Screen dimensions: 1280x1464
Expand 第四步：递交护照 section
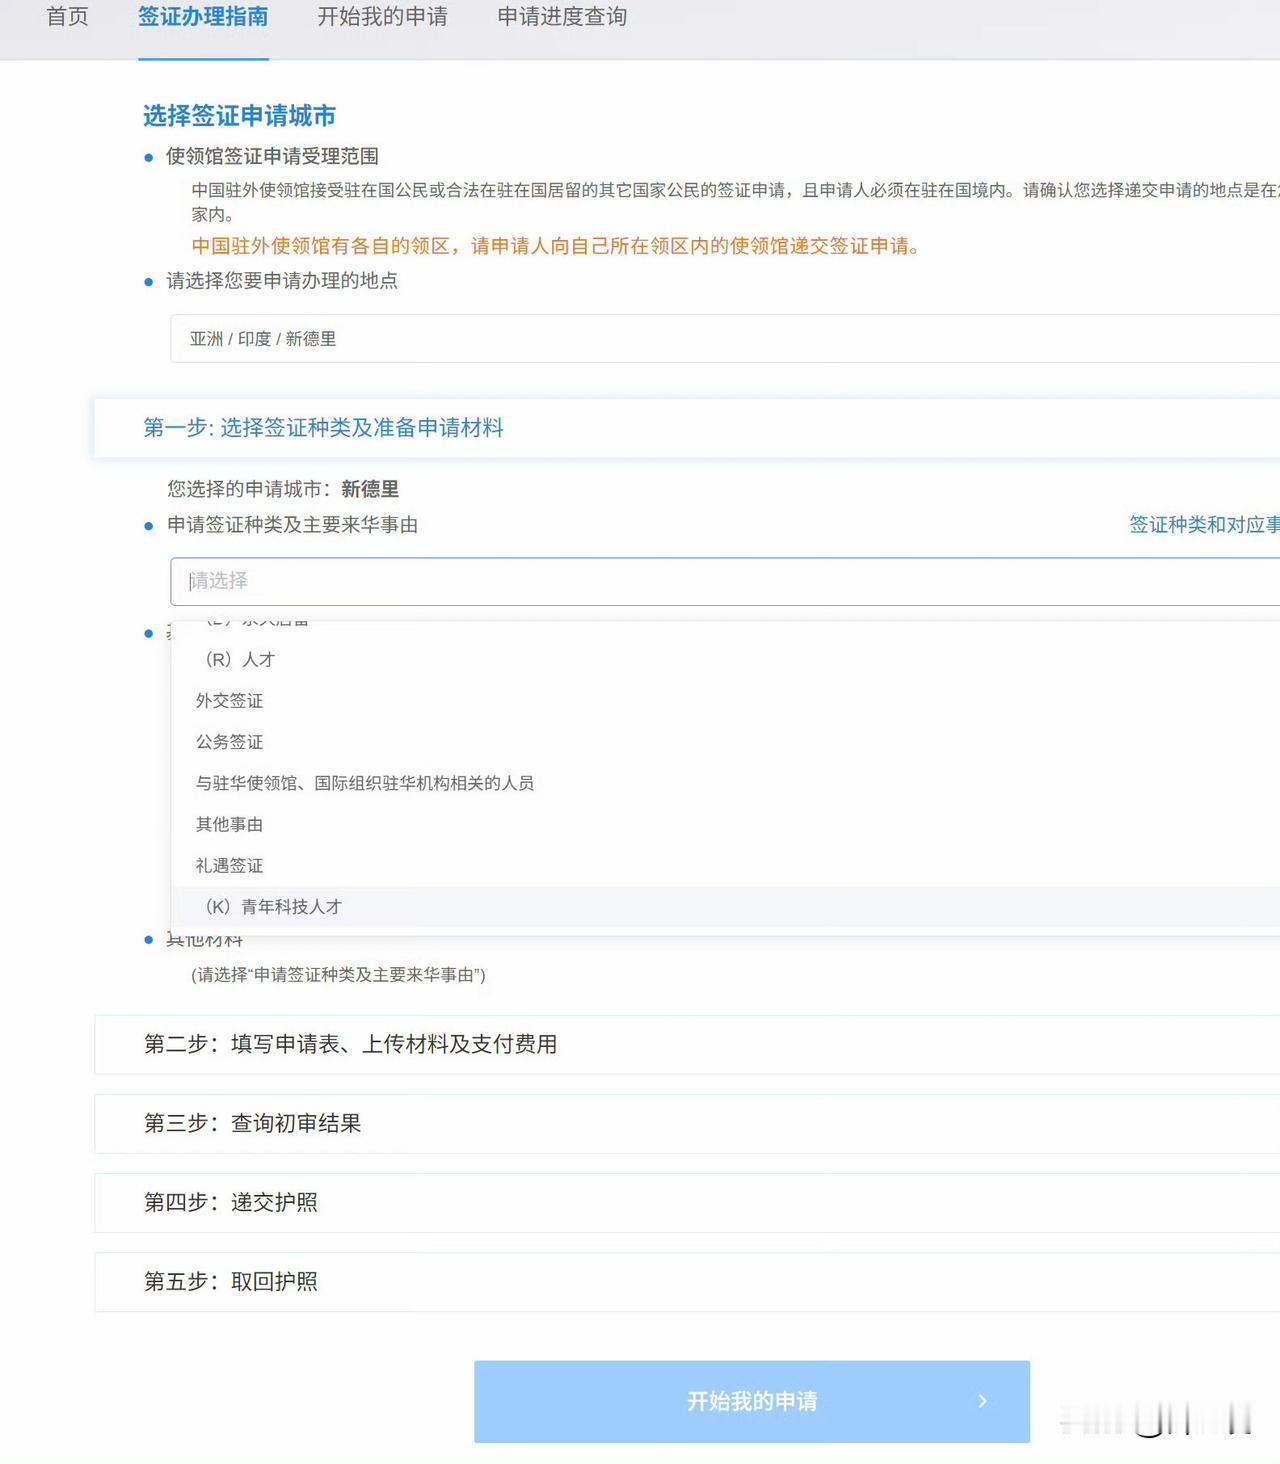(687, 1203)
